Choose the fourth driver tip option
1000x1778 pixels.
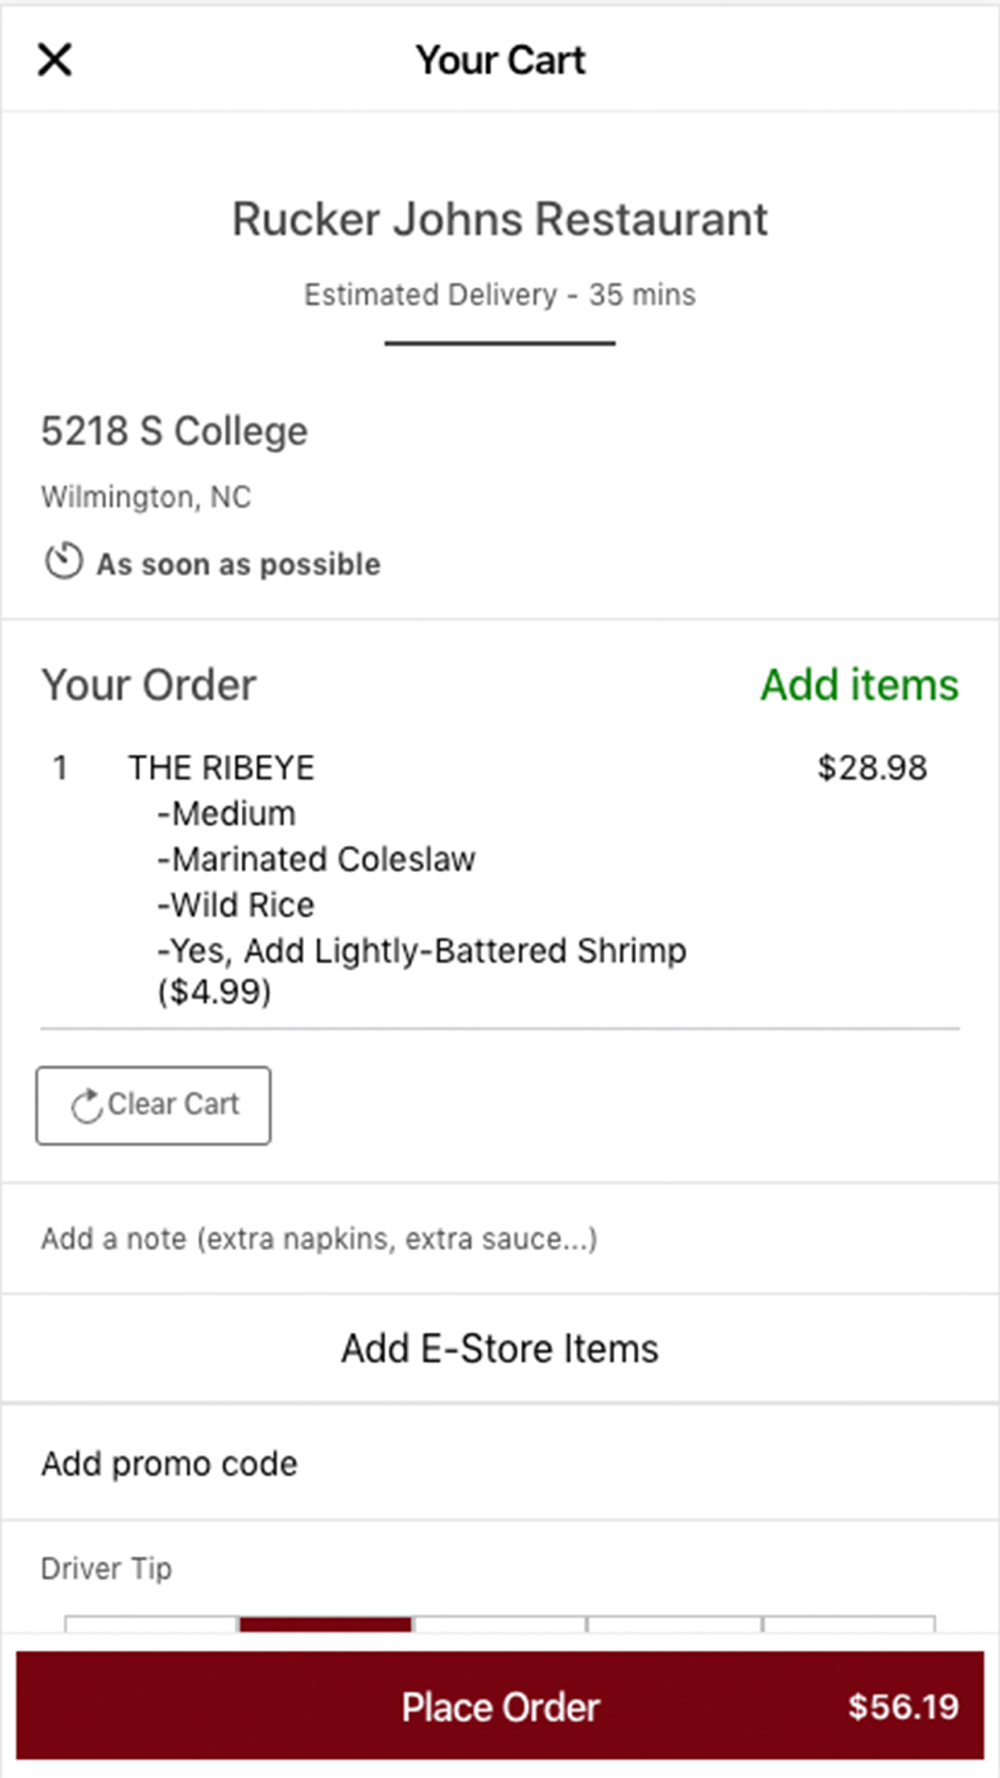tap(675, 1624)
